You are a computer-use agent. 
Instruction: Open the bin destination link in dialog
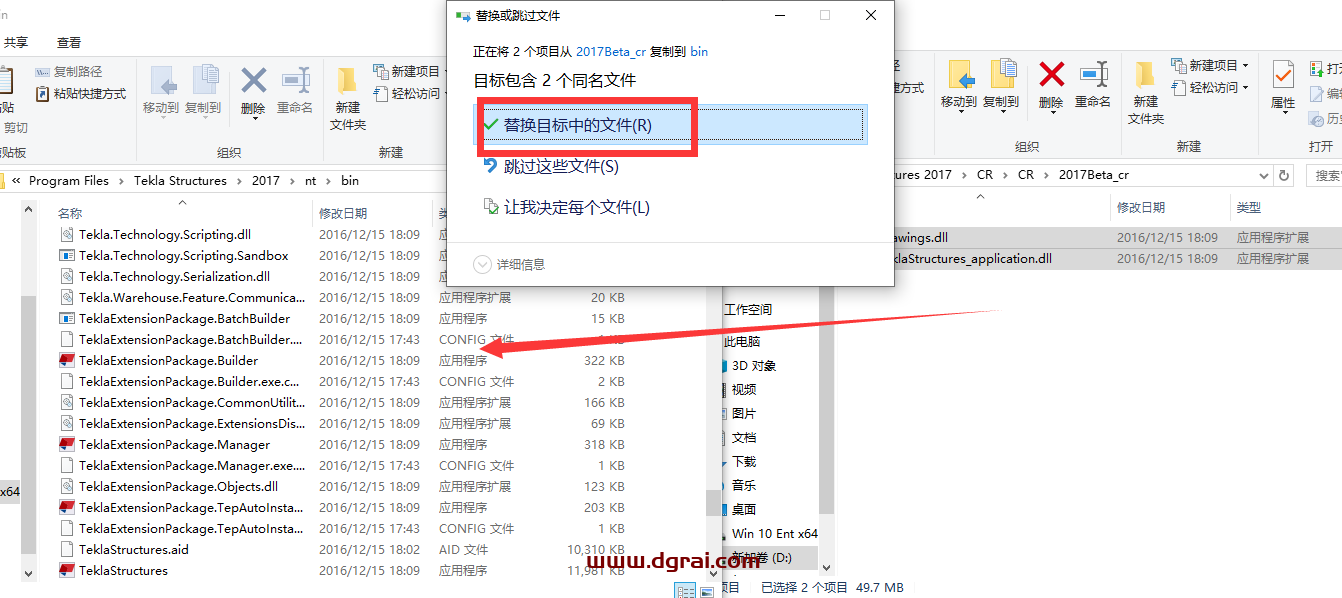coord(699,51)
